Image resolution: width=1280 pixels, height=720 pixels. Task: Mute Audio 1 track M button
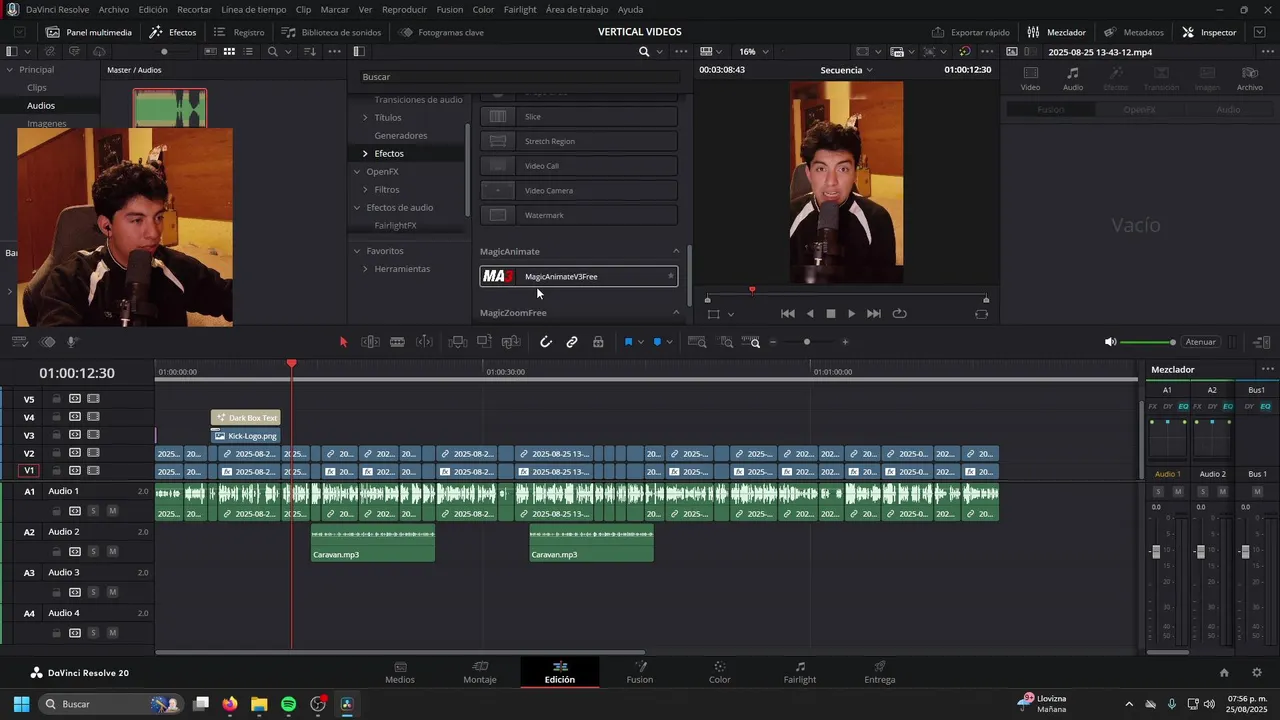pos(112,511)
